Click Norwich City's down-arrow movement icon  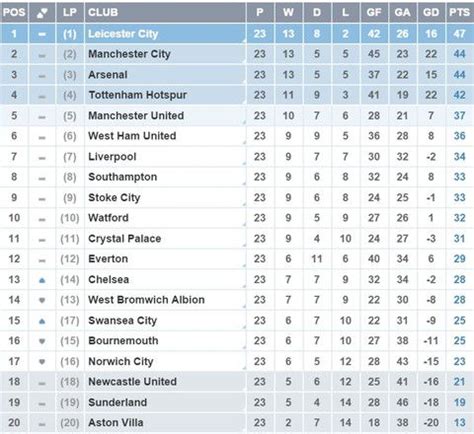pyautogui.click(x=42, y=361)
